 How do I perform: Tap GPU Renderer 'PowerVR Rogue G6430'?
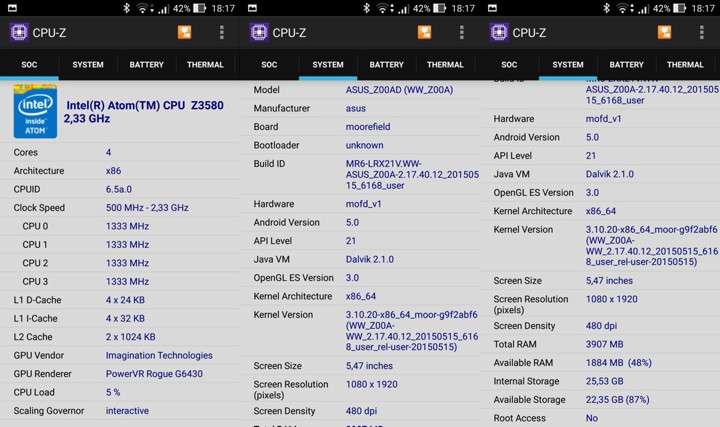pos(154,374)
